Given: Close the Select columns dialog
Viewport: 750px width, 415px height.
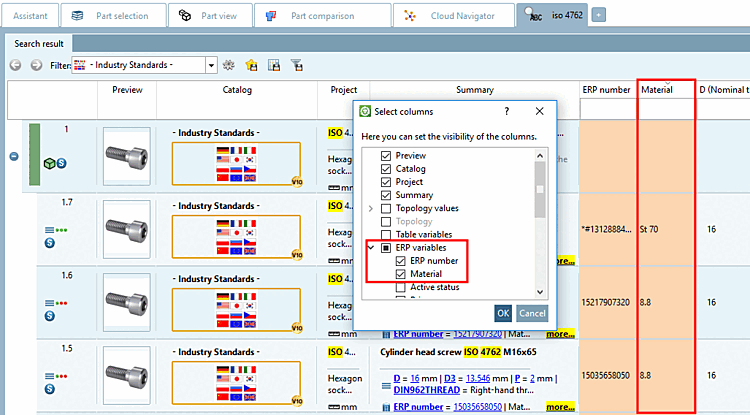Looking at the screenshot, I should 540,111.
